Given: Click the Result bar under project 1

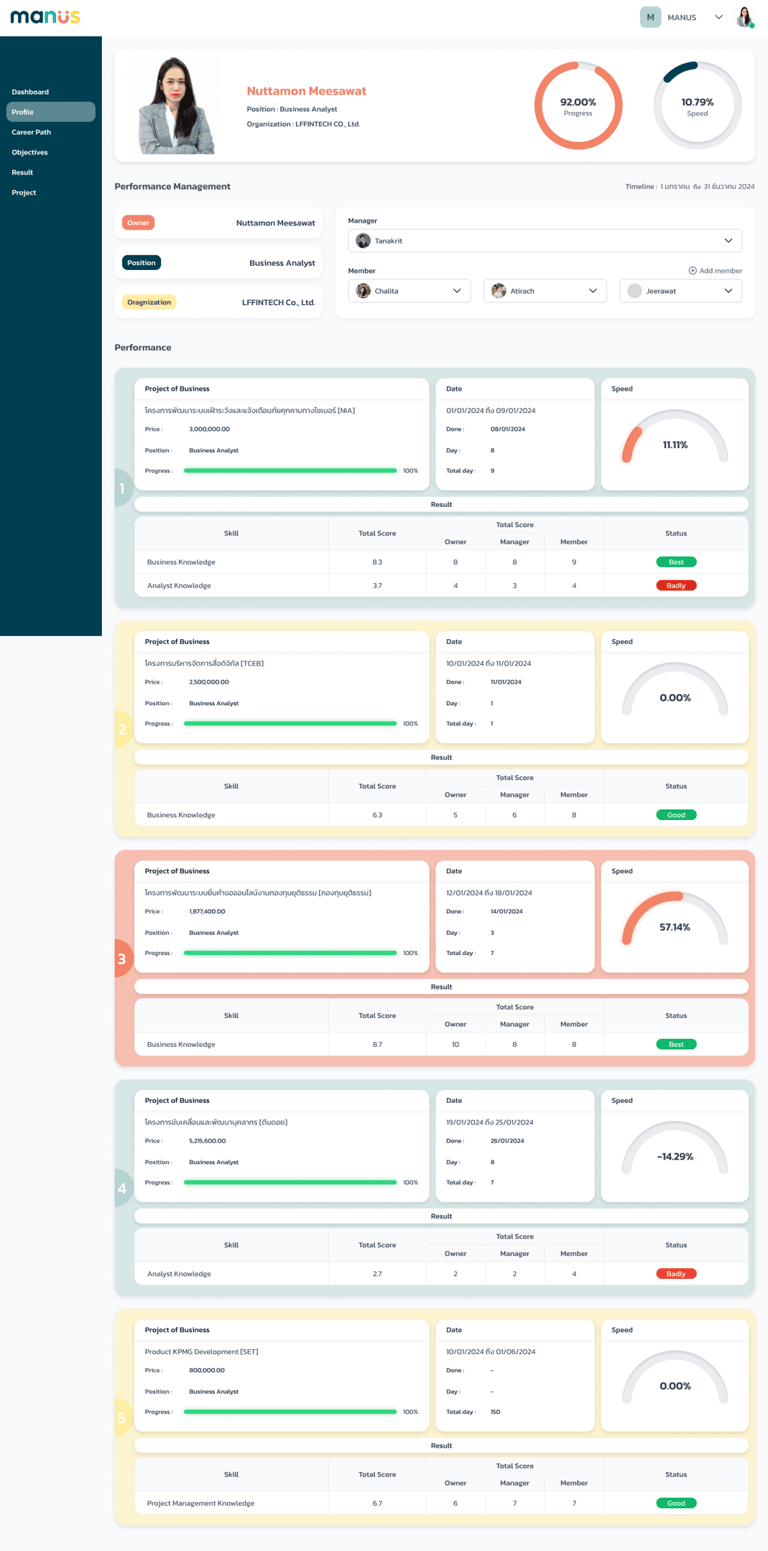Looking at the screenshot, I should click(x=441, y=505).
